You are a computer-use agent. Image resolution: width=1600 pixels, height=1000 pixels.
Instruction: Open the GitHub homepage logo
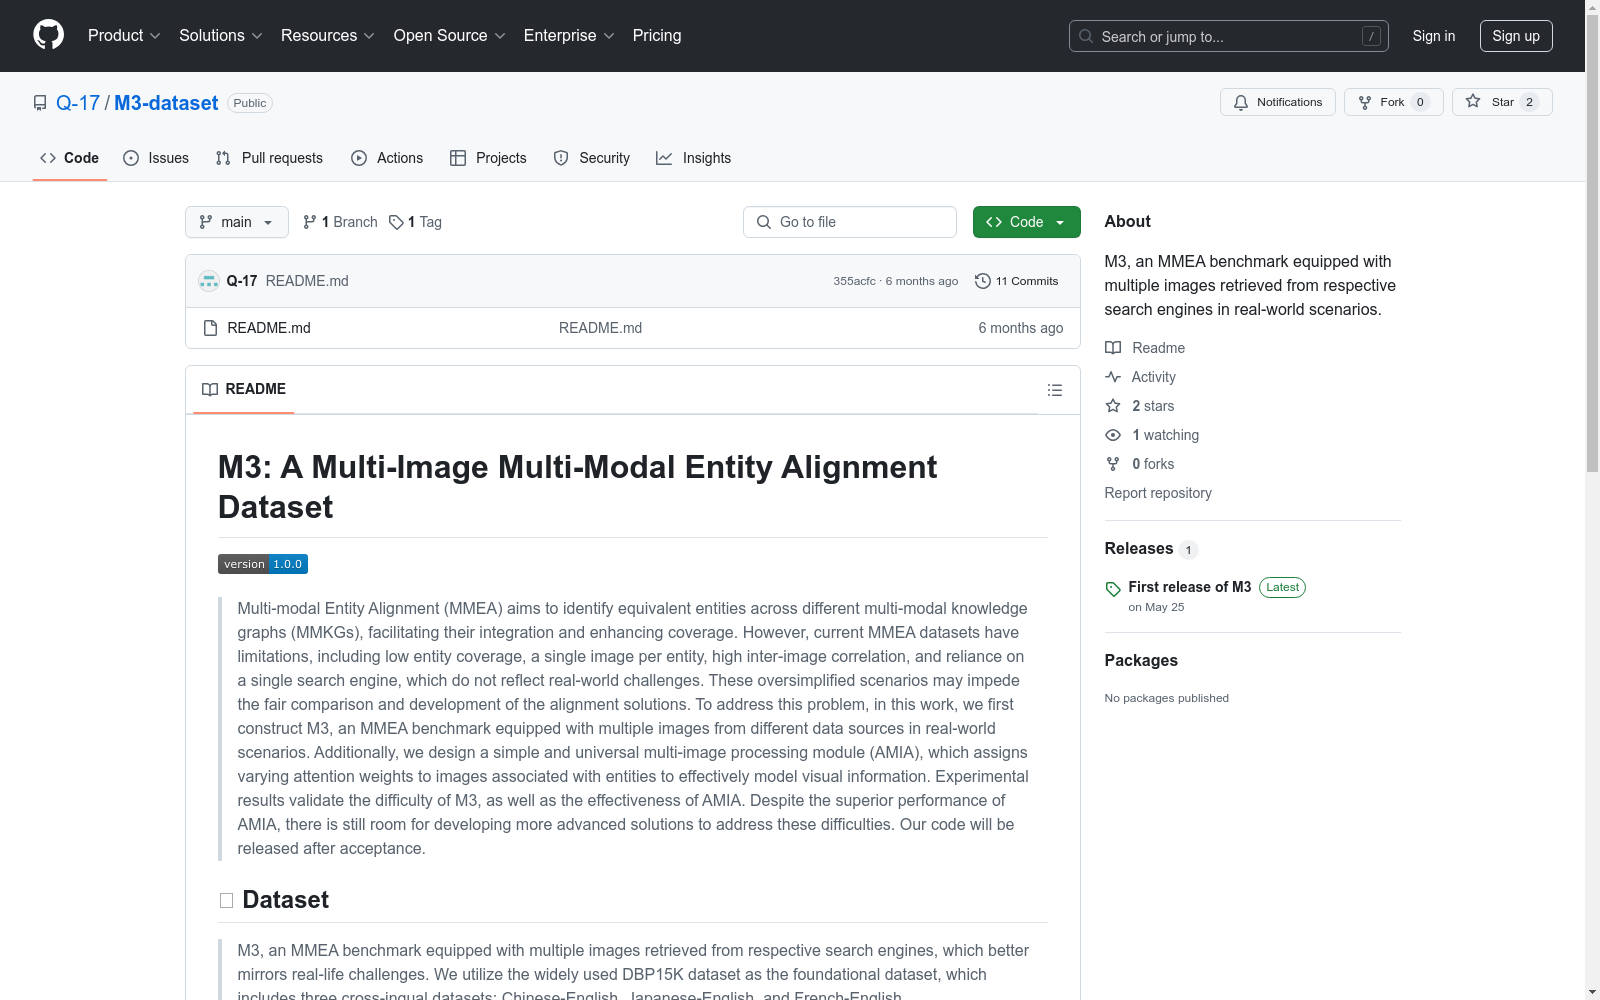(x=48, y=35)
